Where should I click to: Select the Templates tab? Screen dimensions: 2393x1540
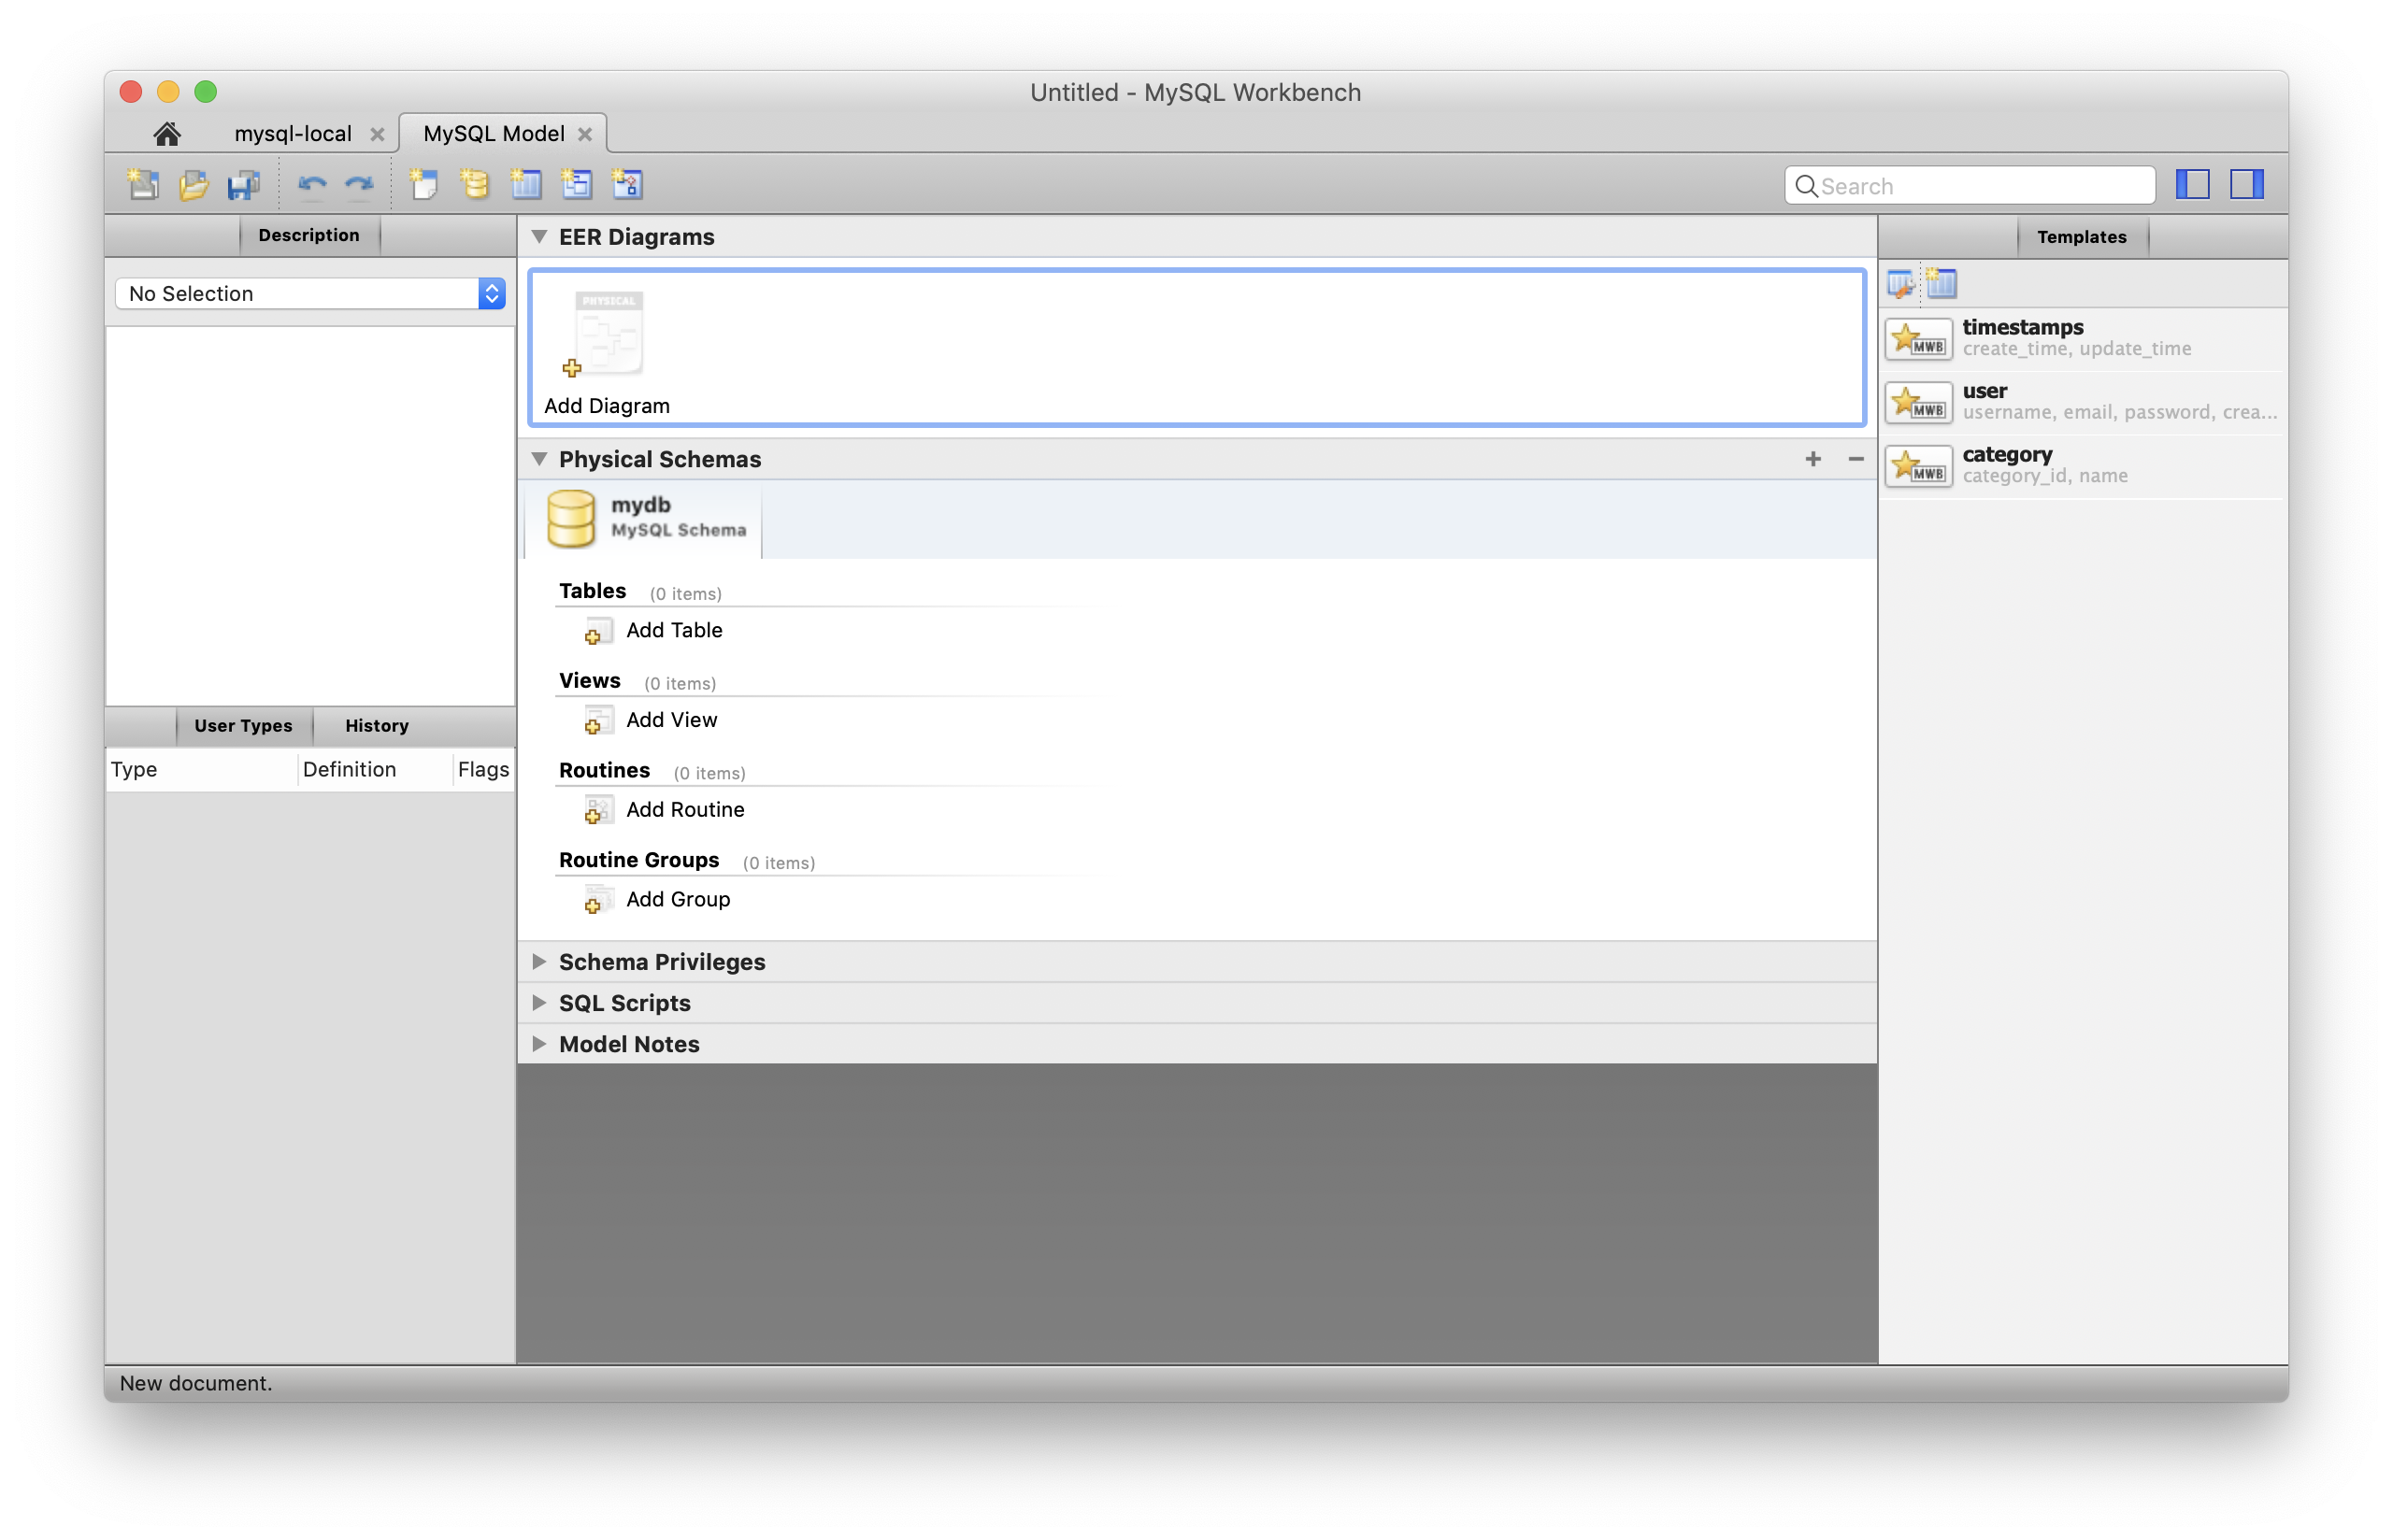[x=2081, y=237]
